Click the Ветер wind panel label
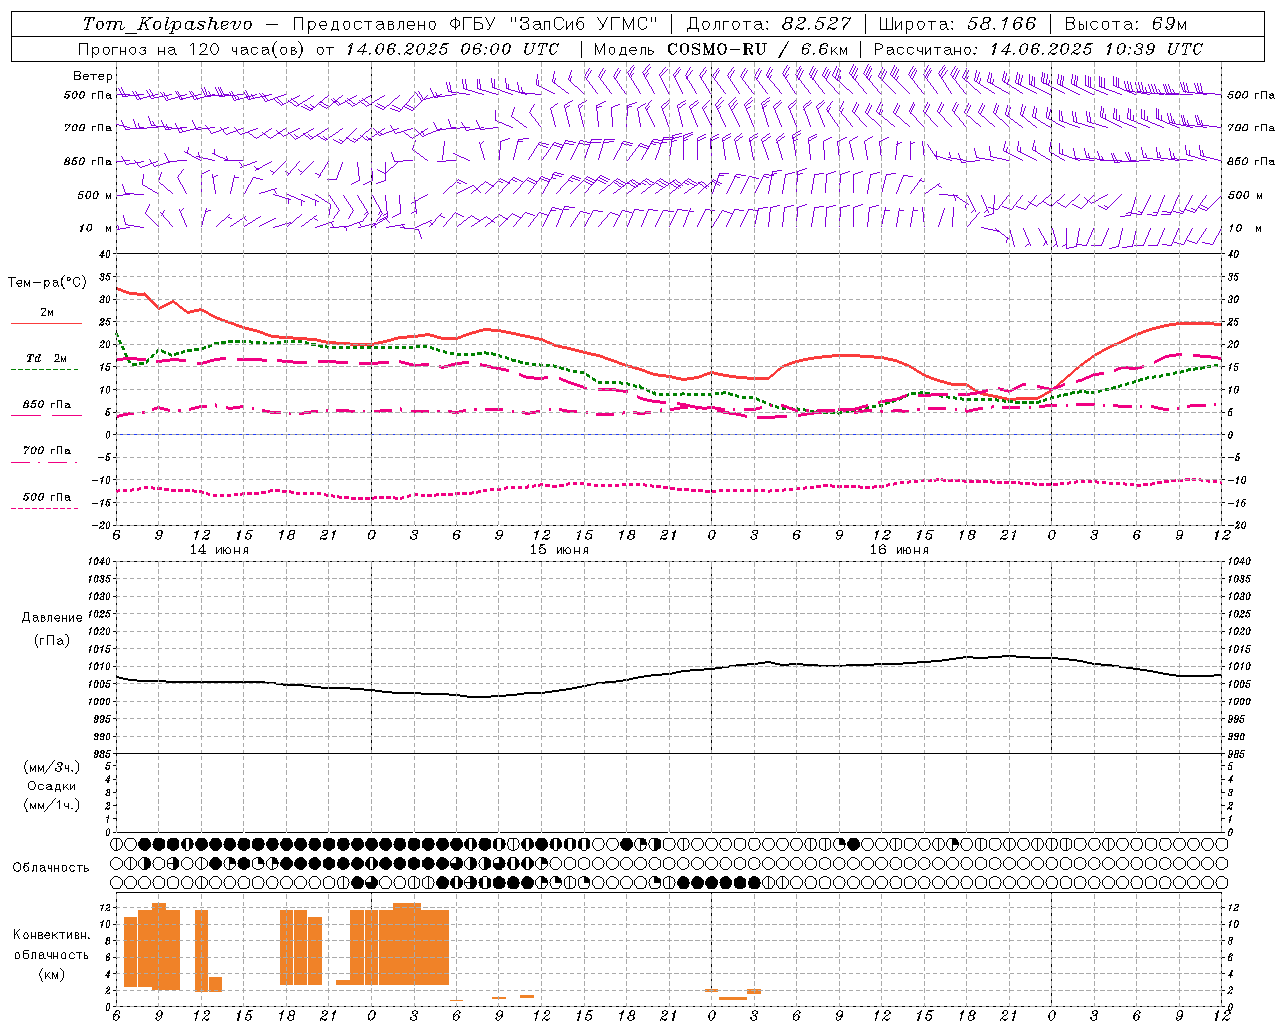 click(92, 76)
